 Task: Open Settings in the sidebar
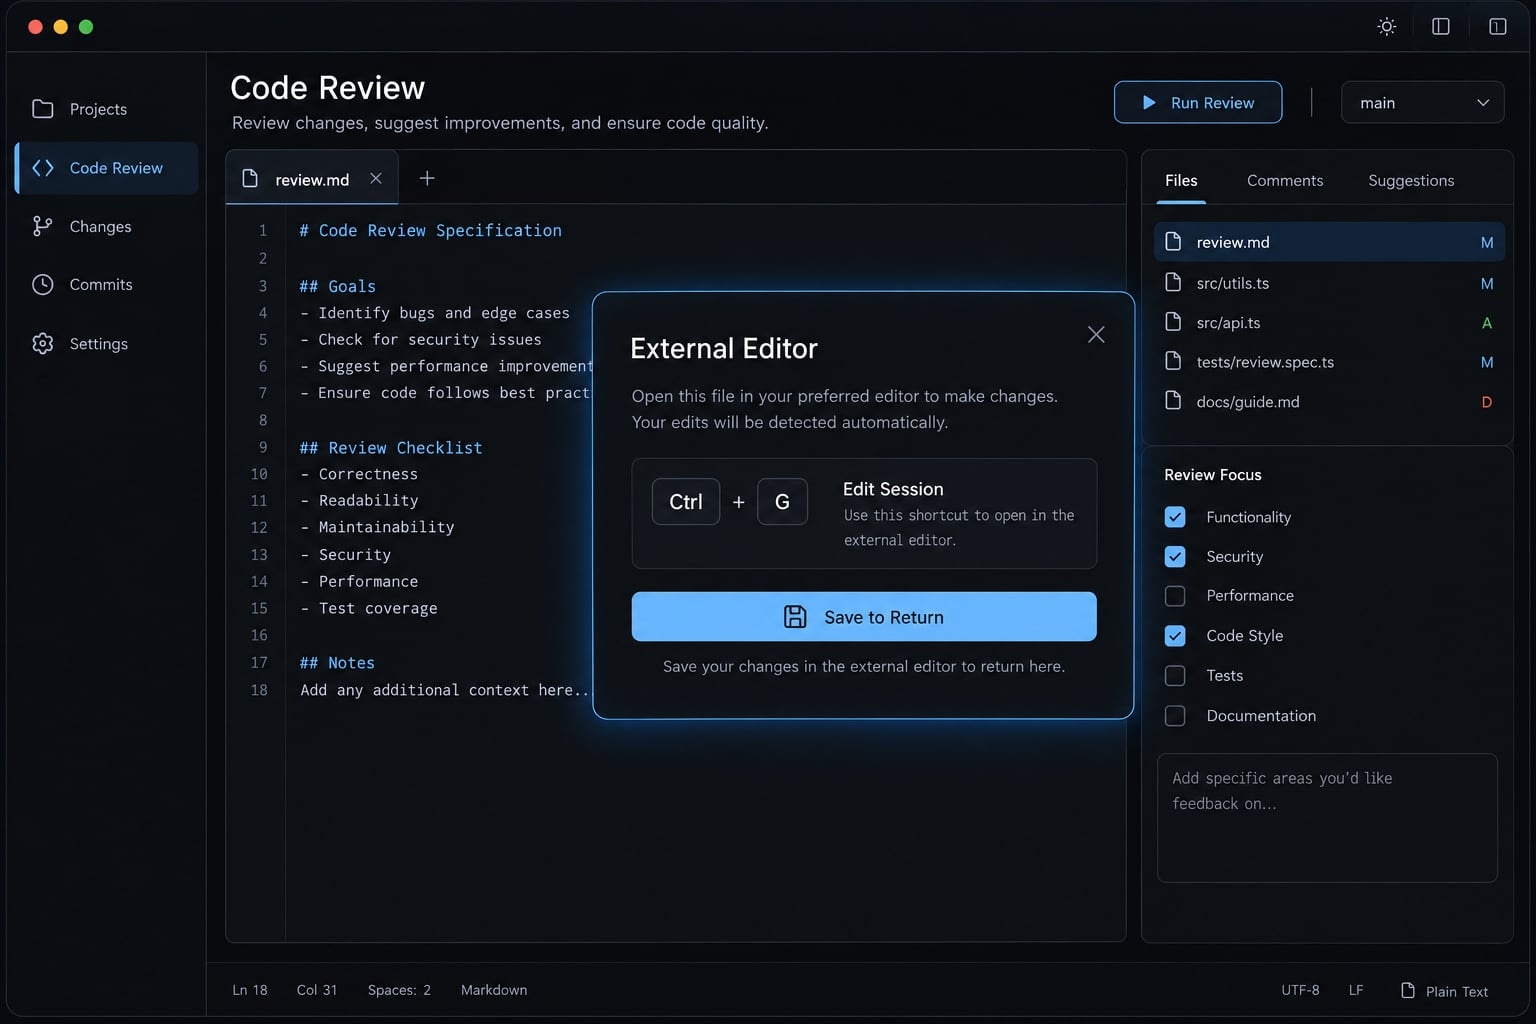tap(106, 344)
